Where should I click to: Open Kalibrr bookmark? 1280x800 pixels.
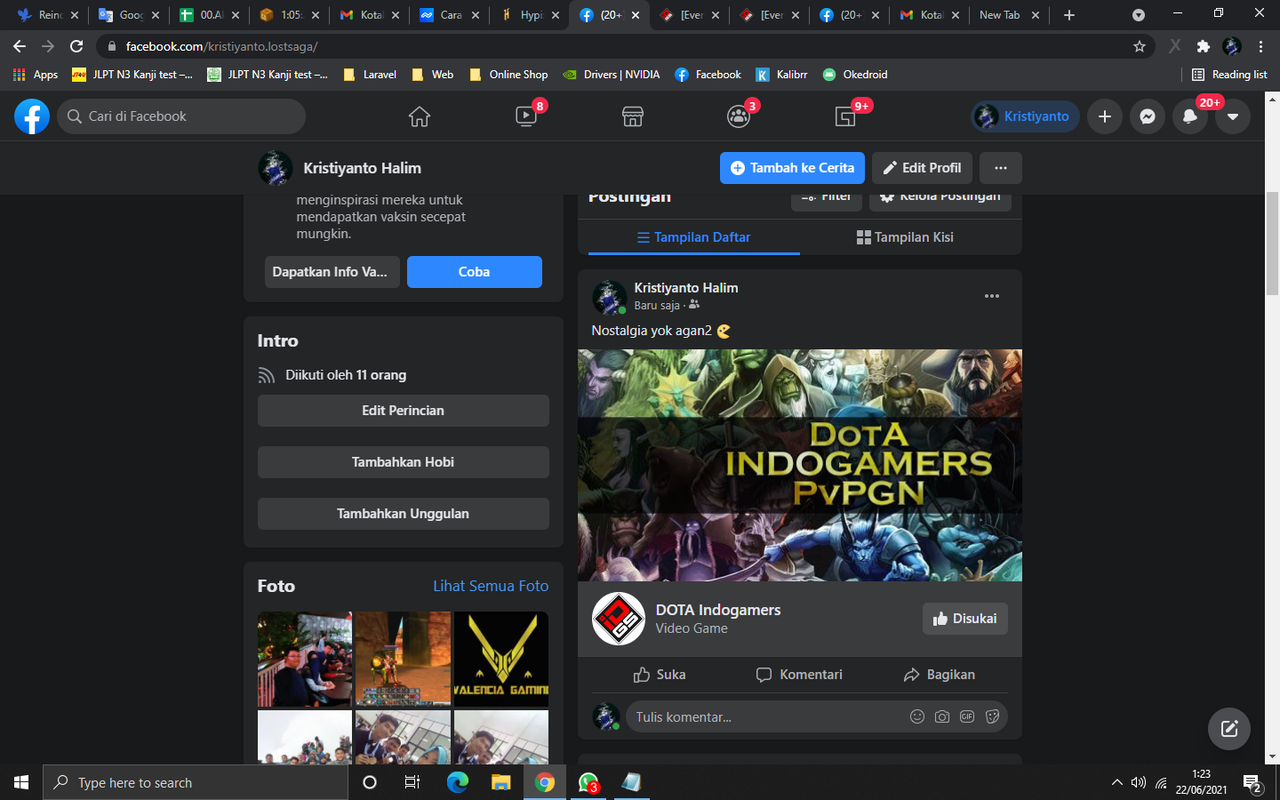[x=781, y=74]
